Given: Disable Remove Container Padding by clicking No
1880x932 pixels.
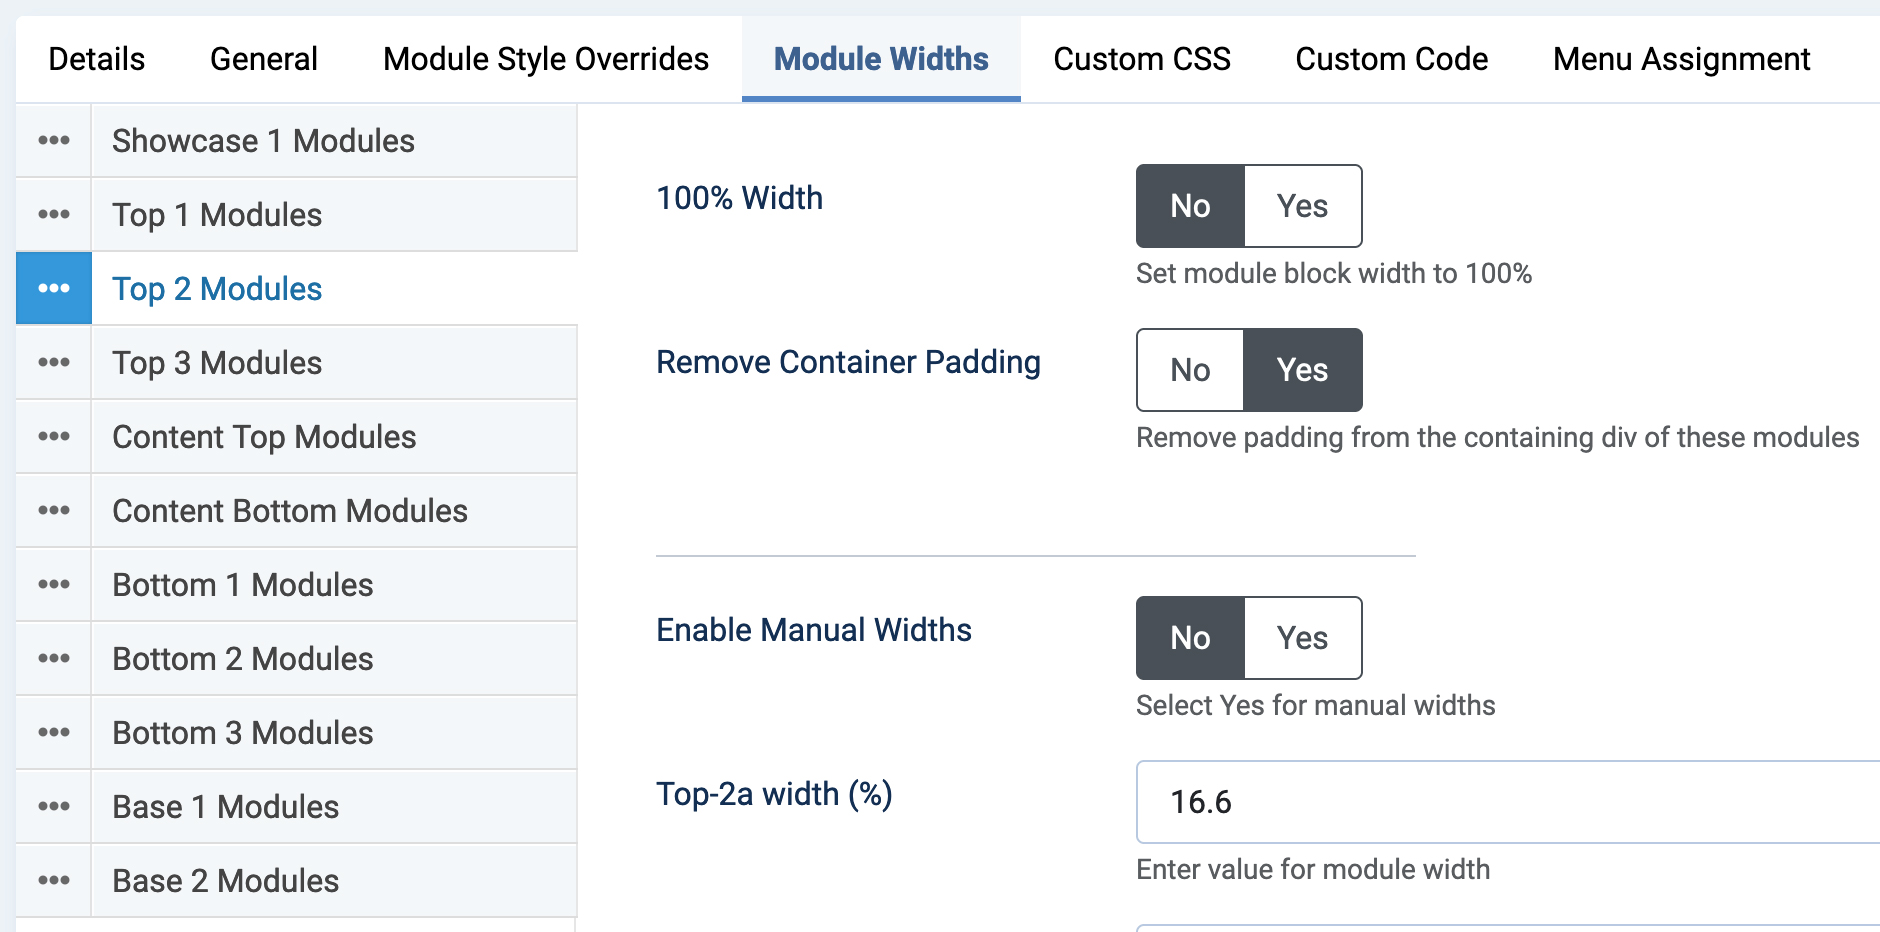Looking at the screenshot, I should coord(1189,370).
